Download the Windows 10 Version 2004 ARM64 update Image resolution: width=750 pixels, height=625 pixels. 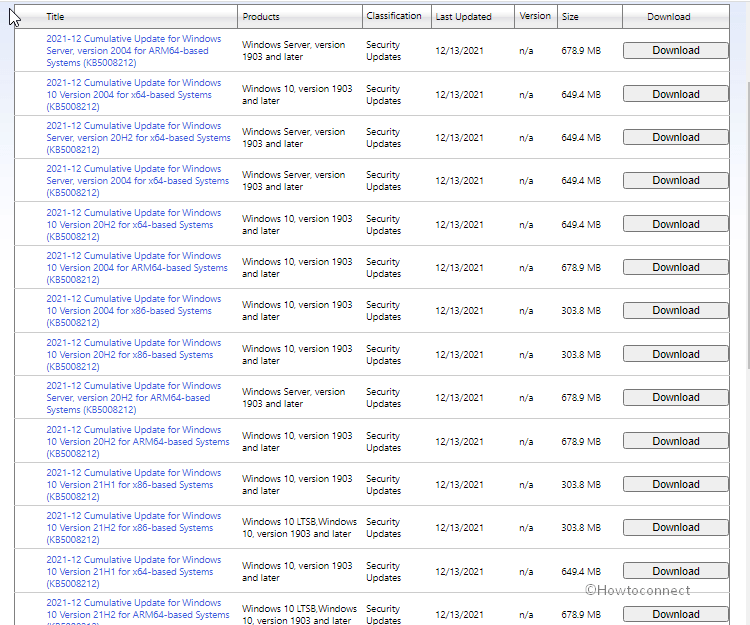tap(675, 268)
